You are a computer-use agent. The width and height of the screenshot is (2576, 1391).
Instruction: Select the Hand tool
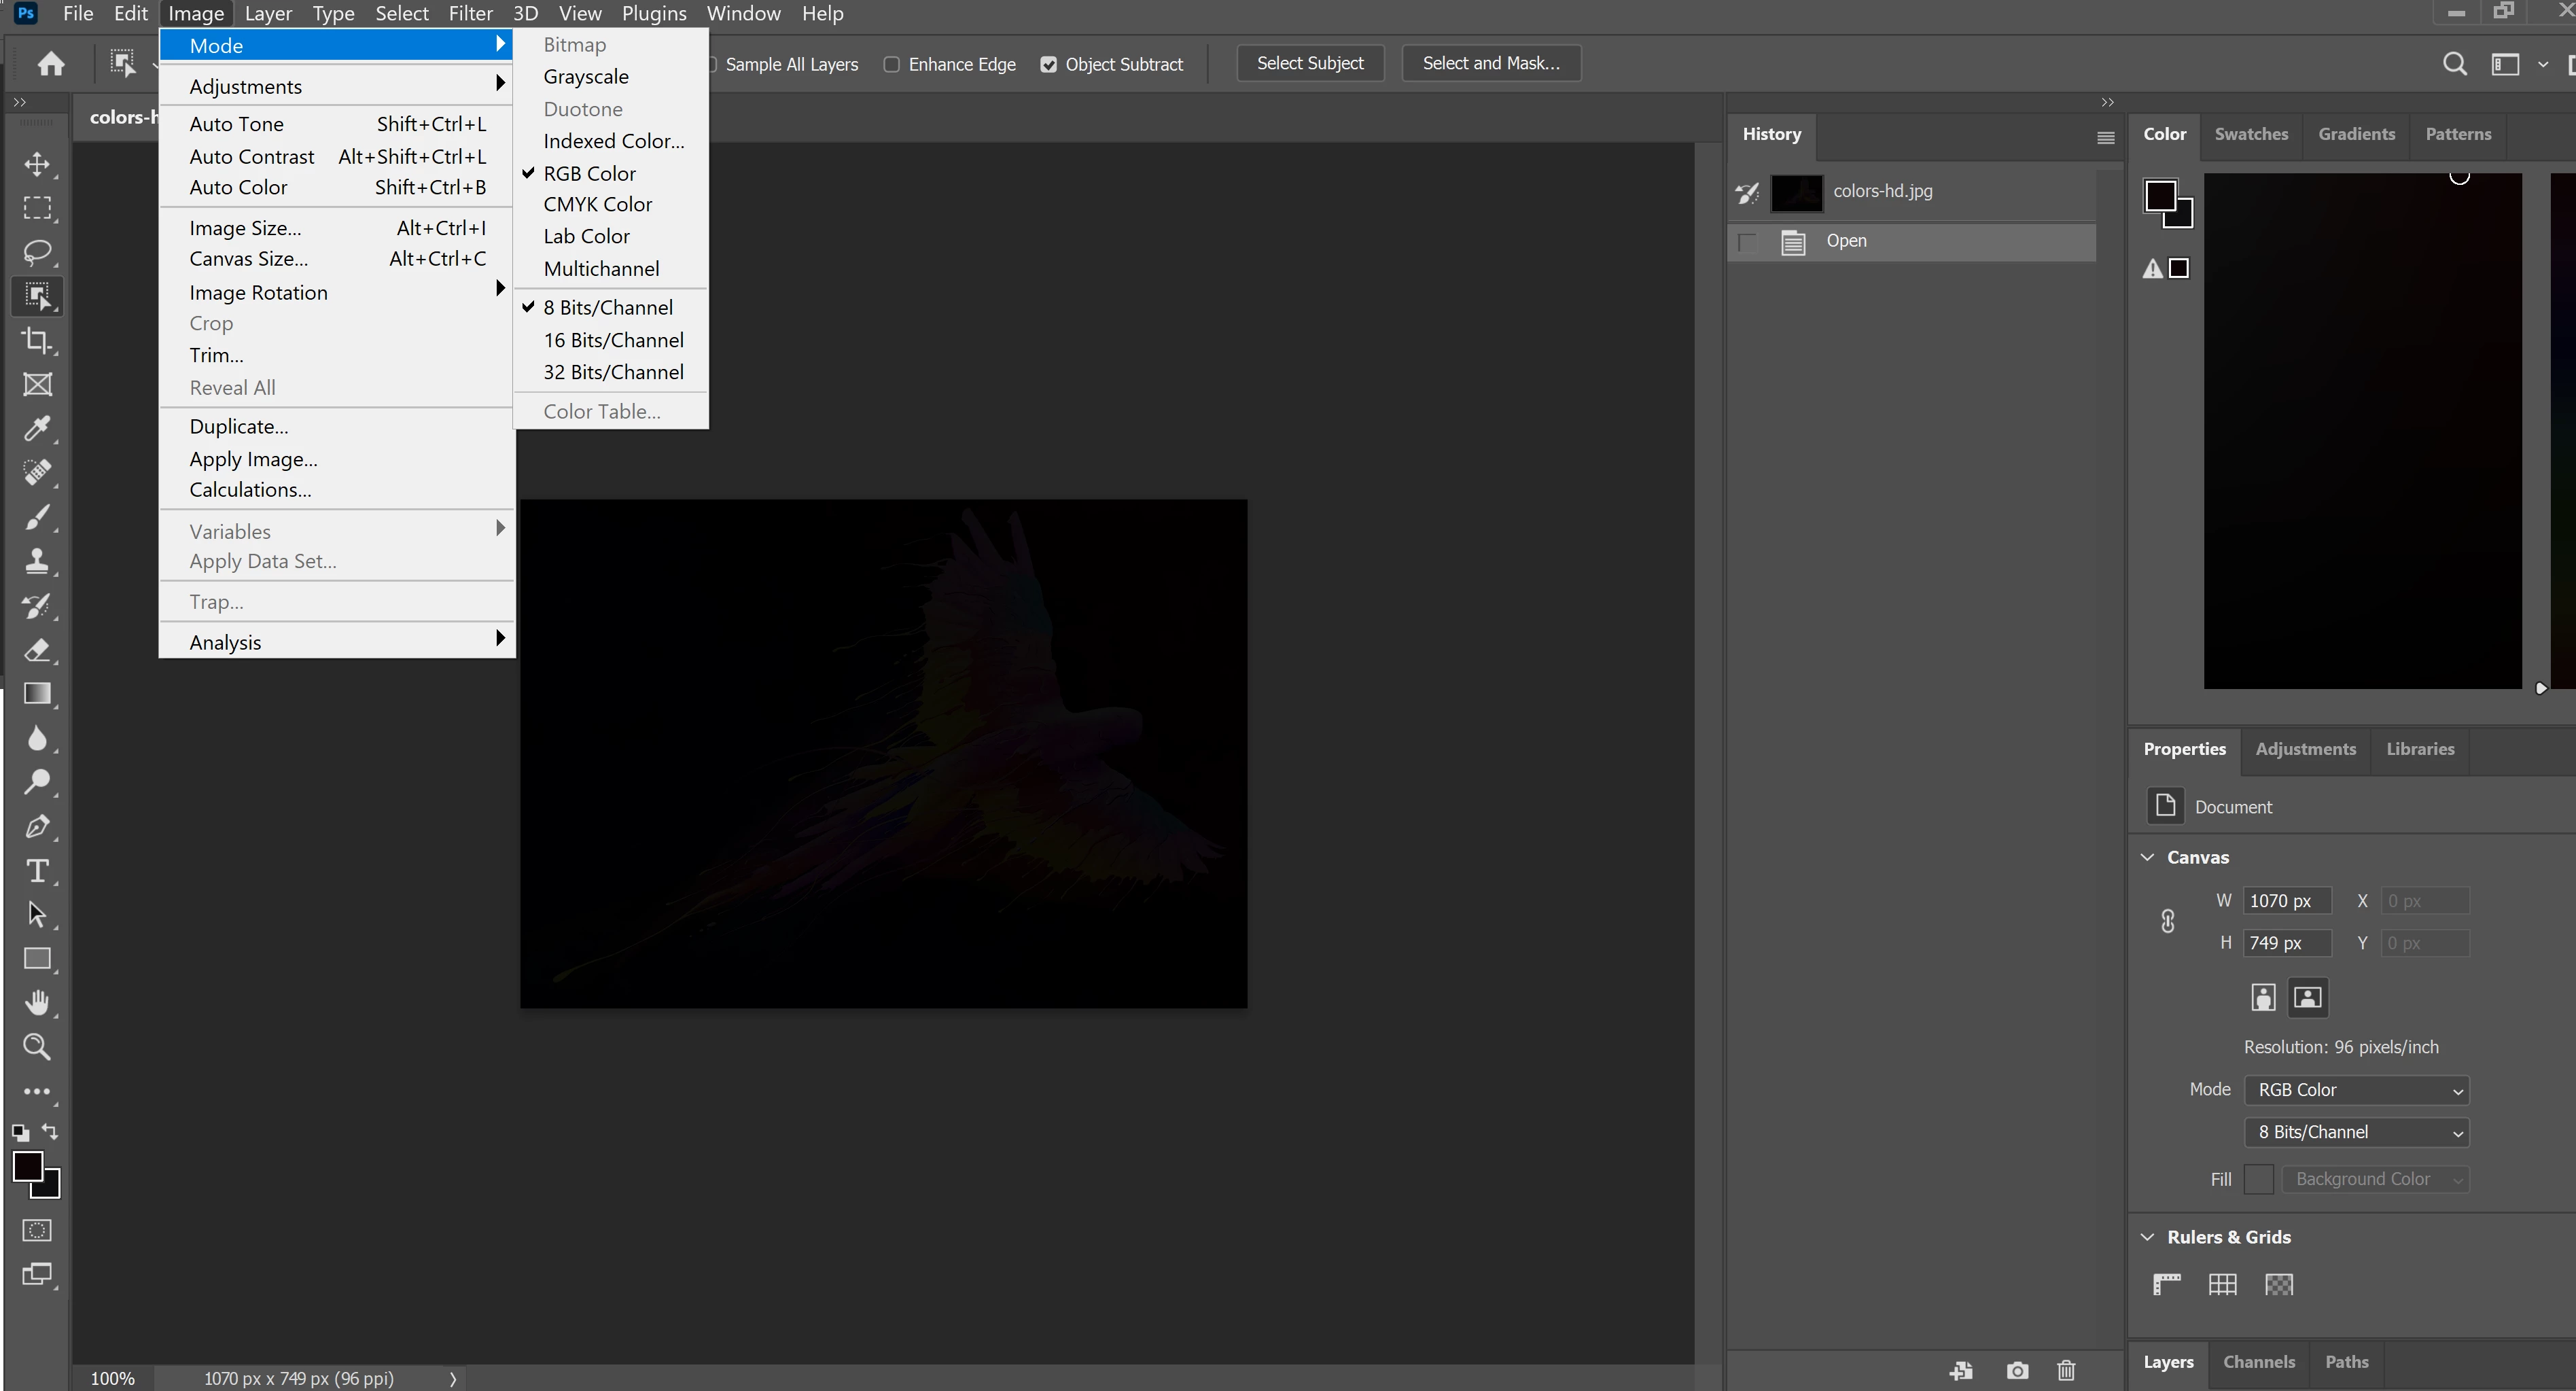coord(37,1003)
